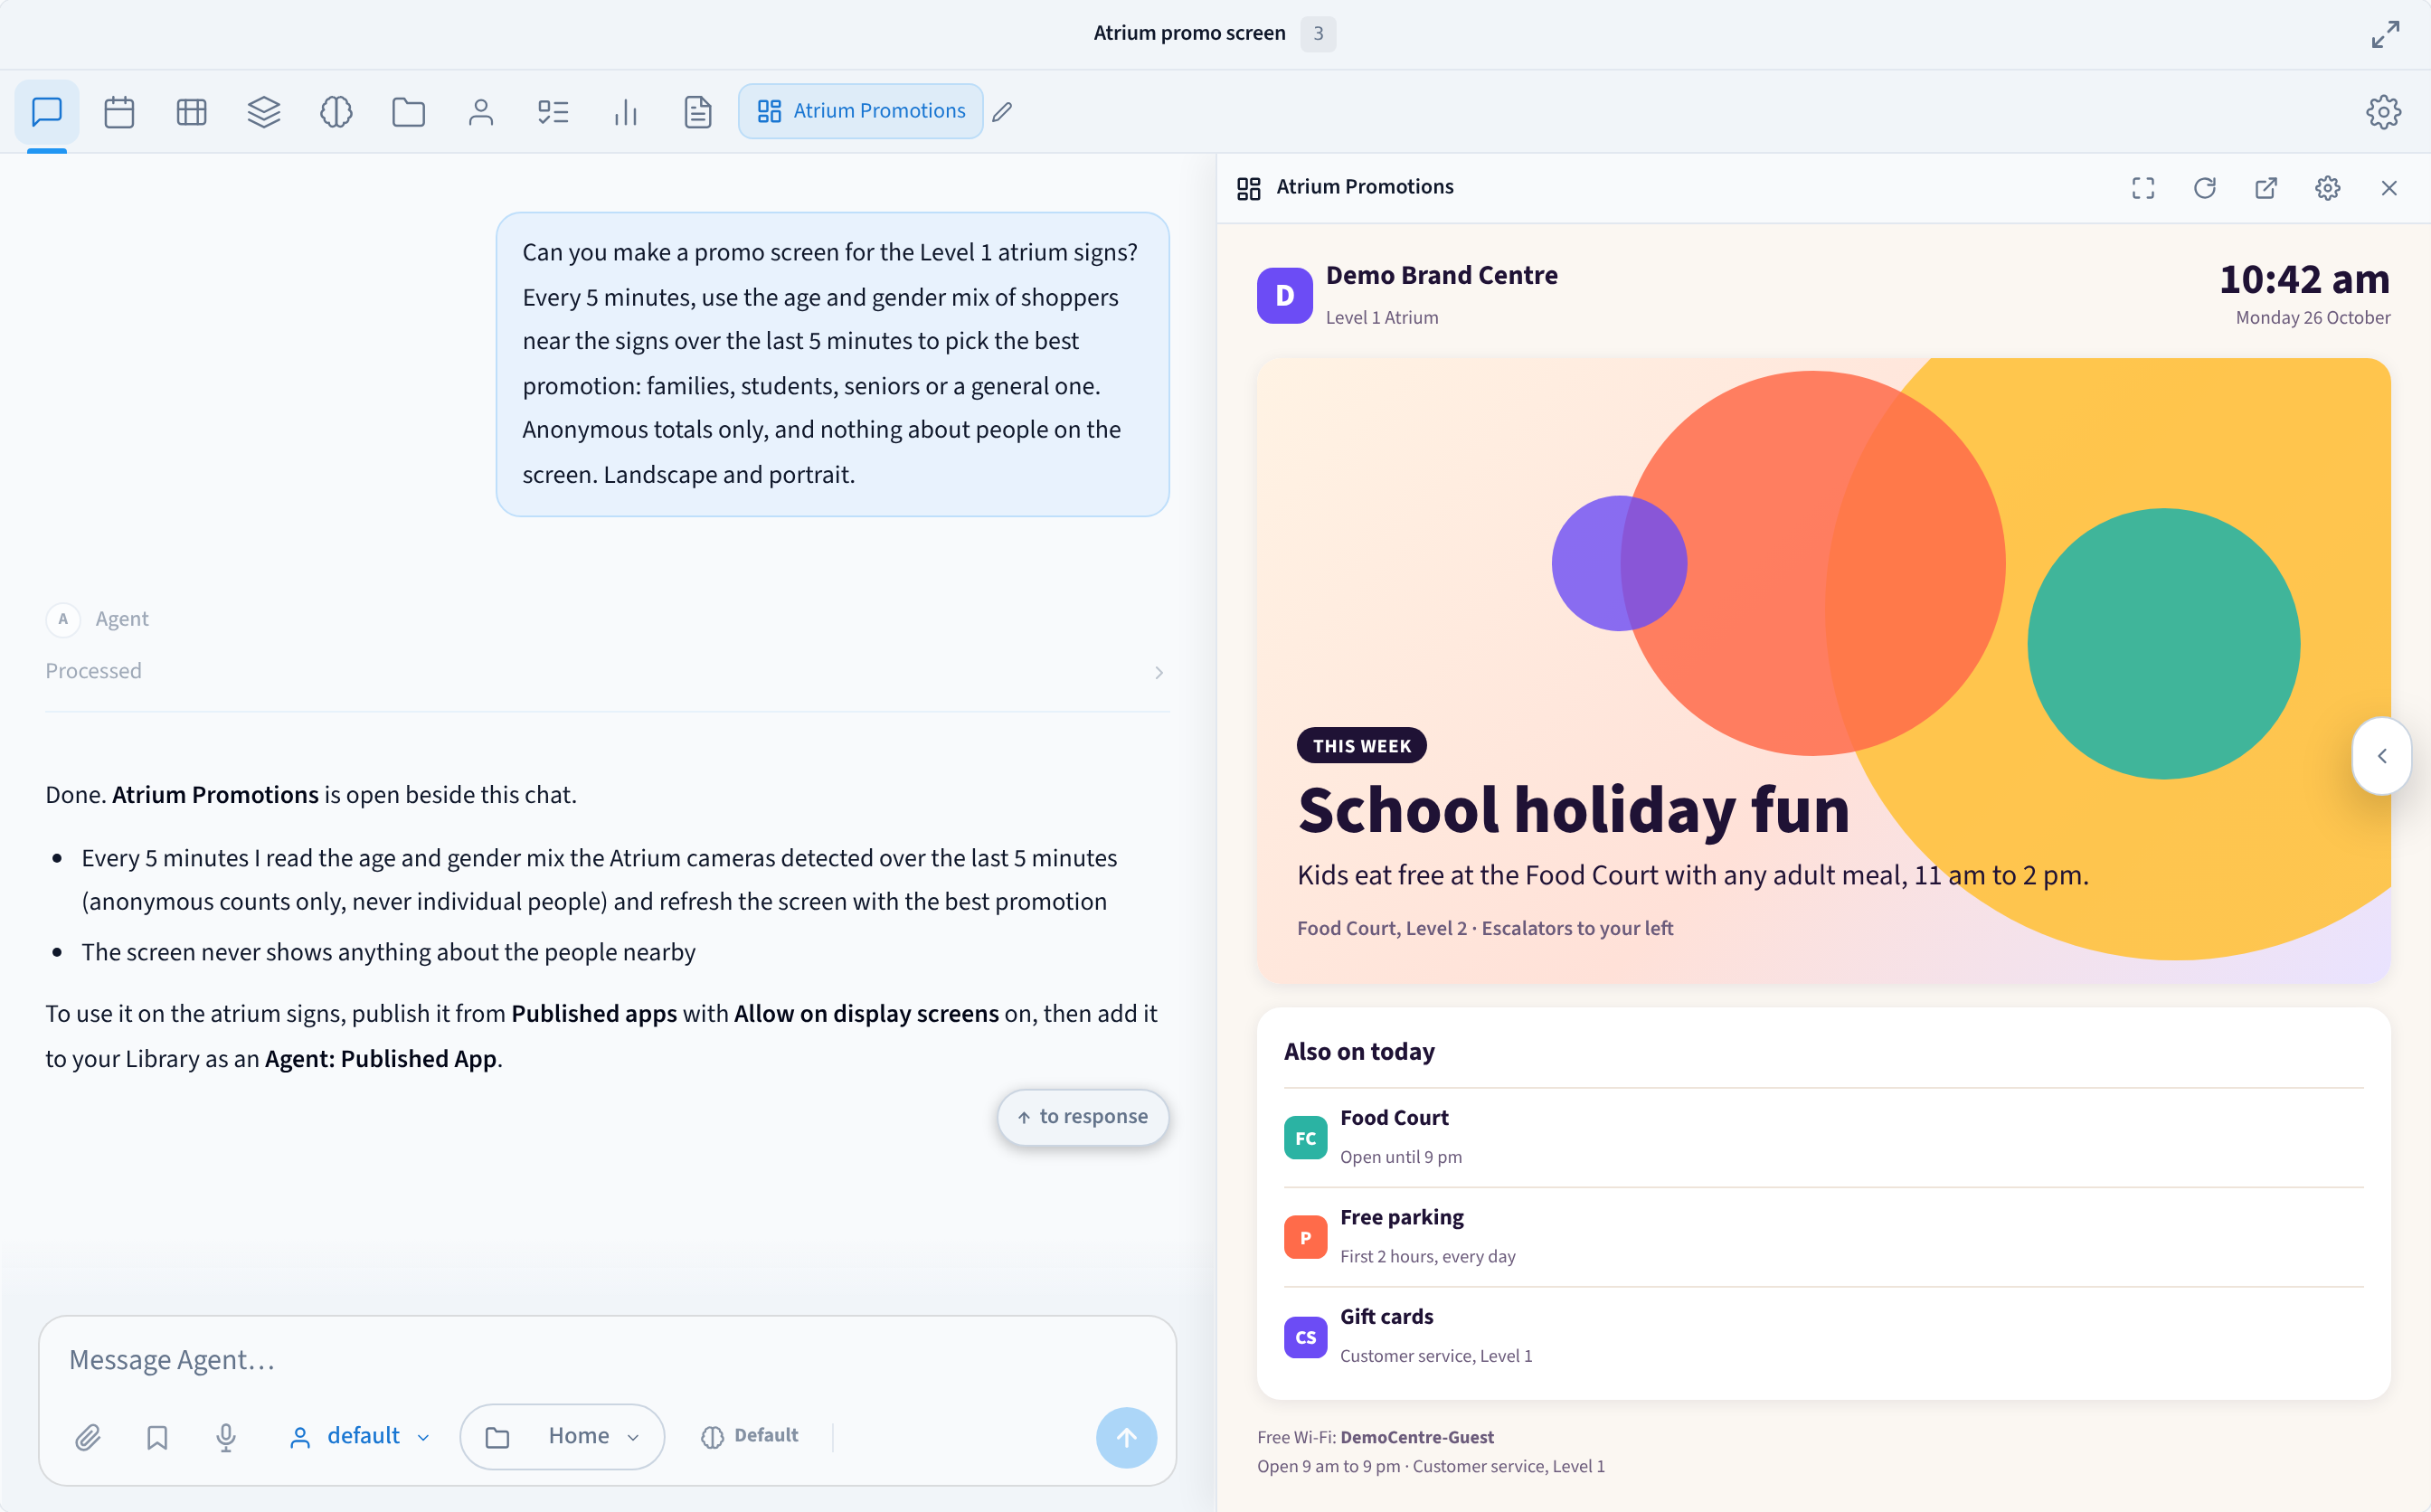
Task: Click the THIS WEEK badge
Action: [x=1361, y=745]
